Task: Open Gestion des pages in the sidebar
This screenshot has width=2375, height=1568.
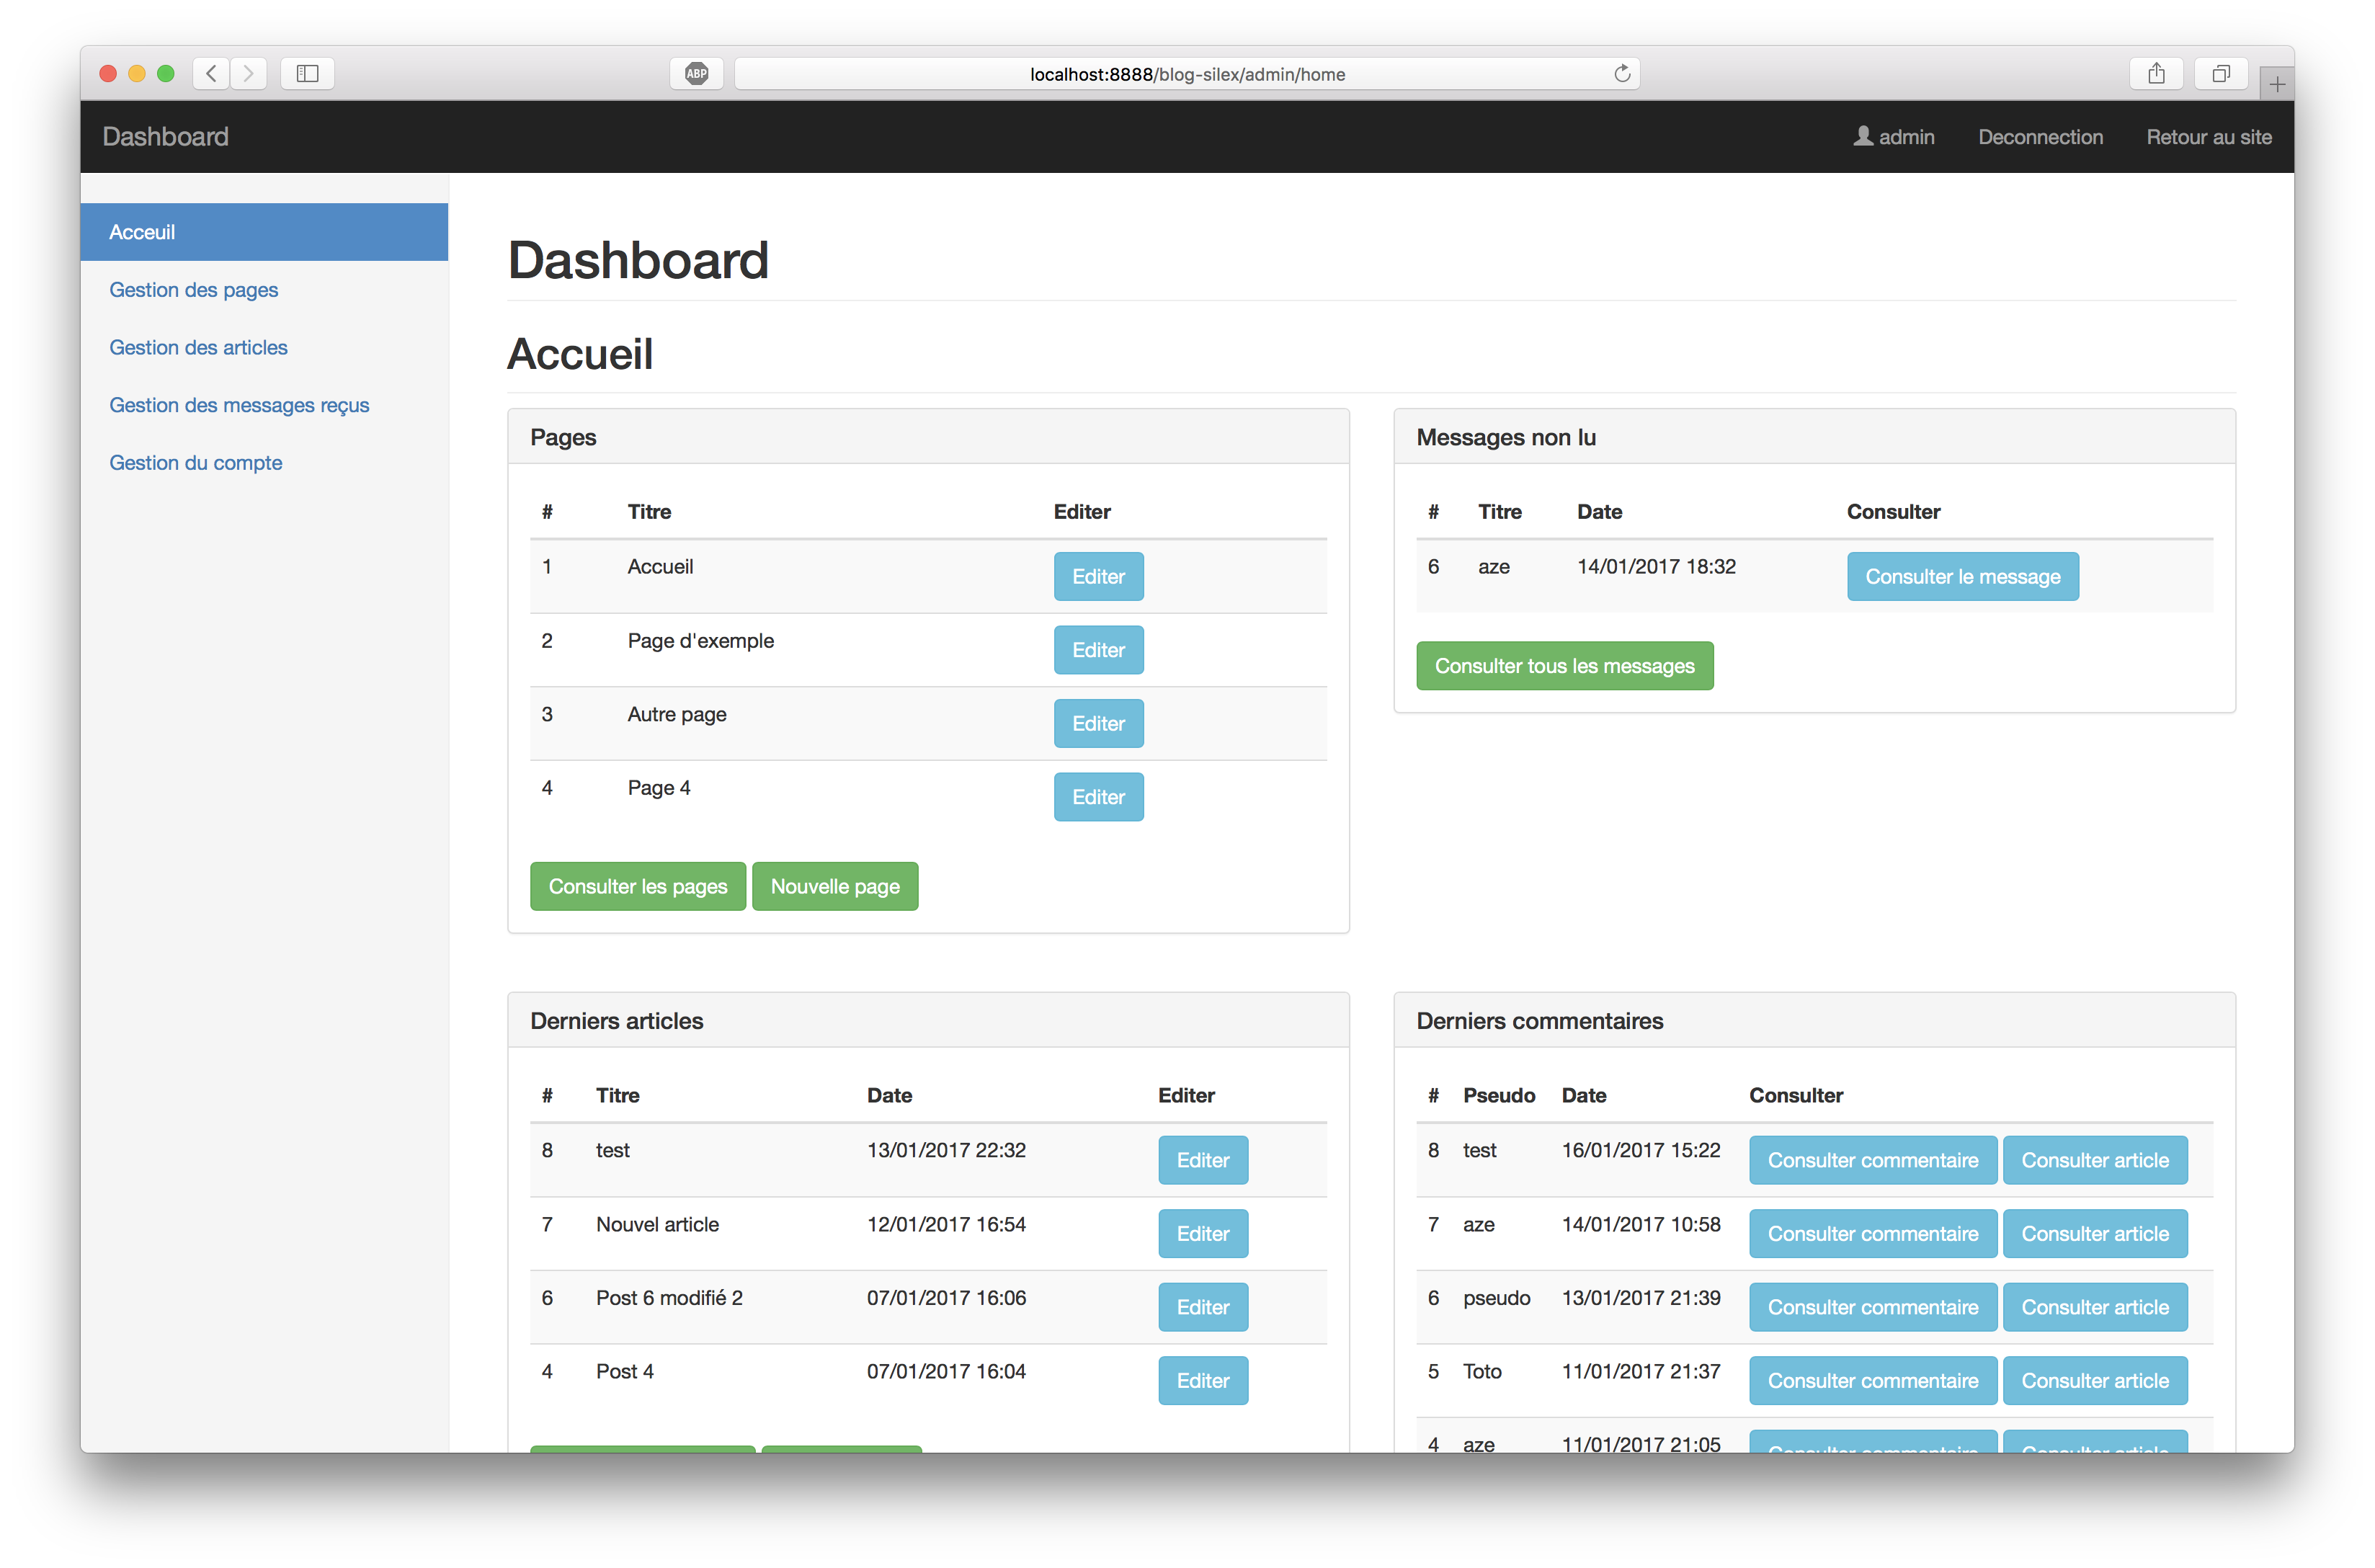Action: [194, 290]
